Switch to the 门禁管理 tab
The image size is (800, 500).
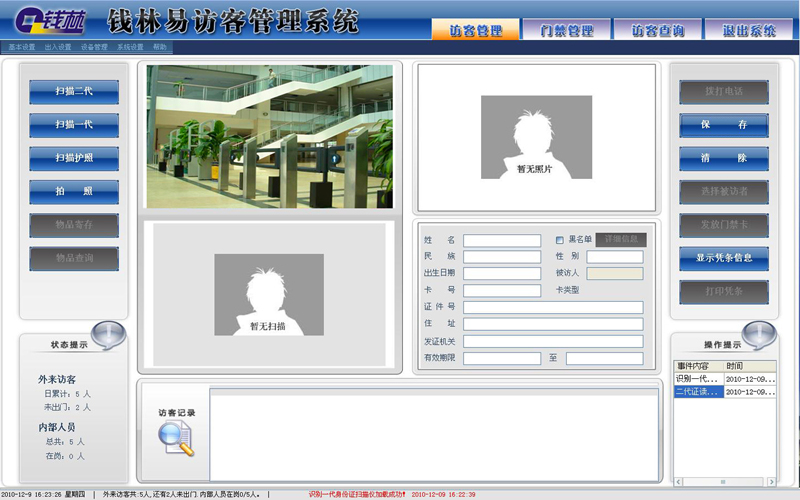click(x=567, y=30)
